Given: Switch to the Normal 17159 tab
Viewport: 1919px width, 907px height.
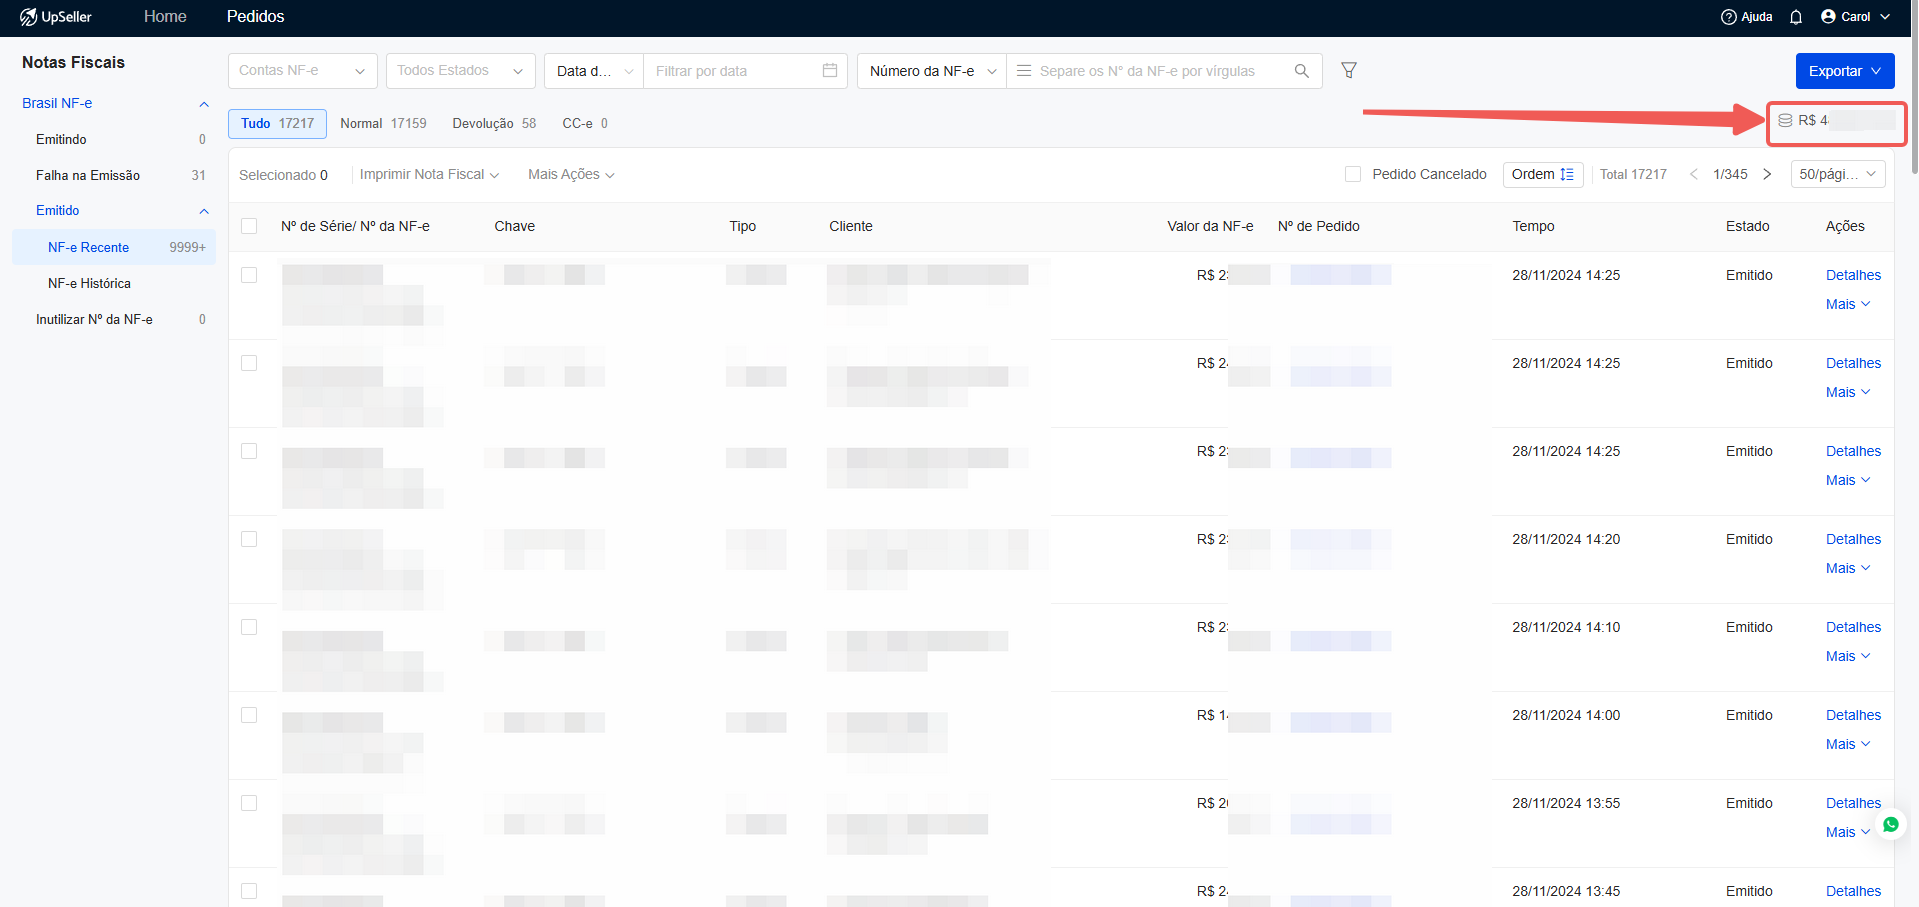Looking at the screenshot, I should coord(383,123).
